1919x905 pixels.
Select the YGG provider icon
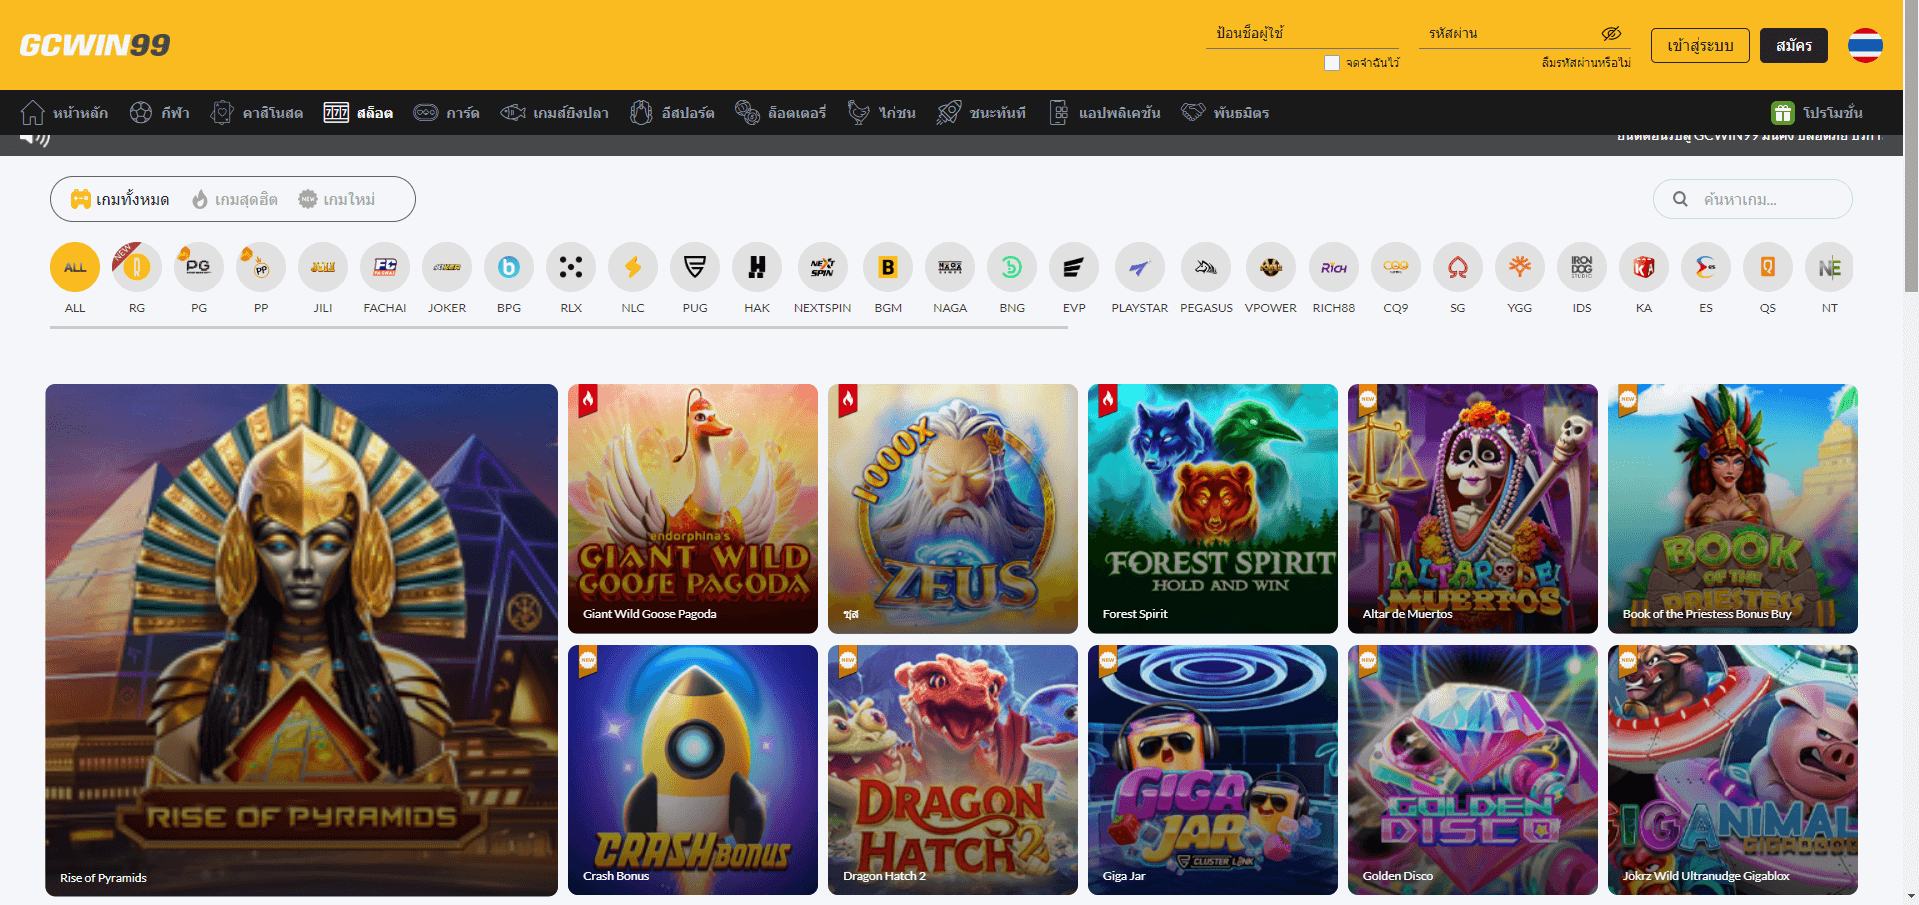(1520, 267)
